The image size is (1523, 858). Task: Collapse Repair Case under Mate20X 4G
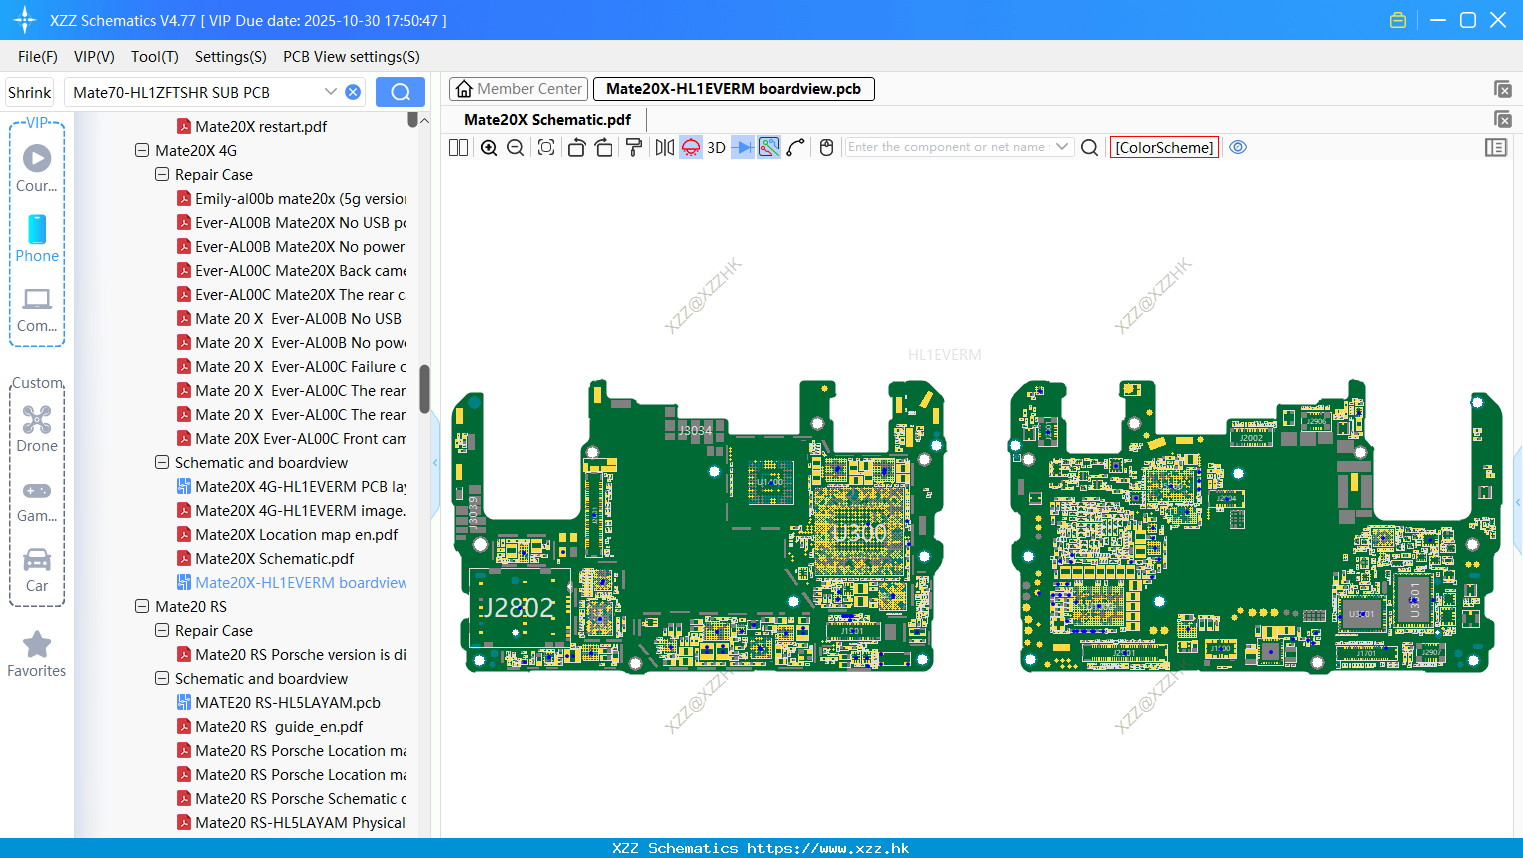coord(161,175)
